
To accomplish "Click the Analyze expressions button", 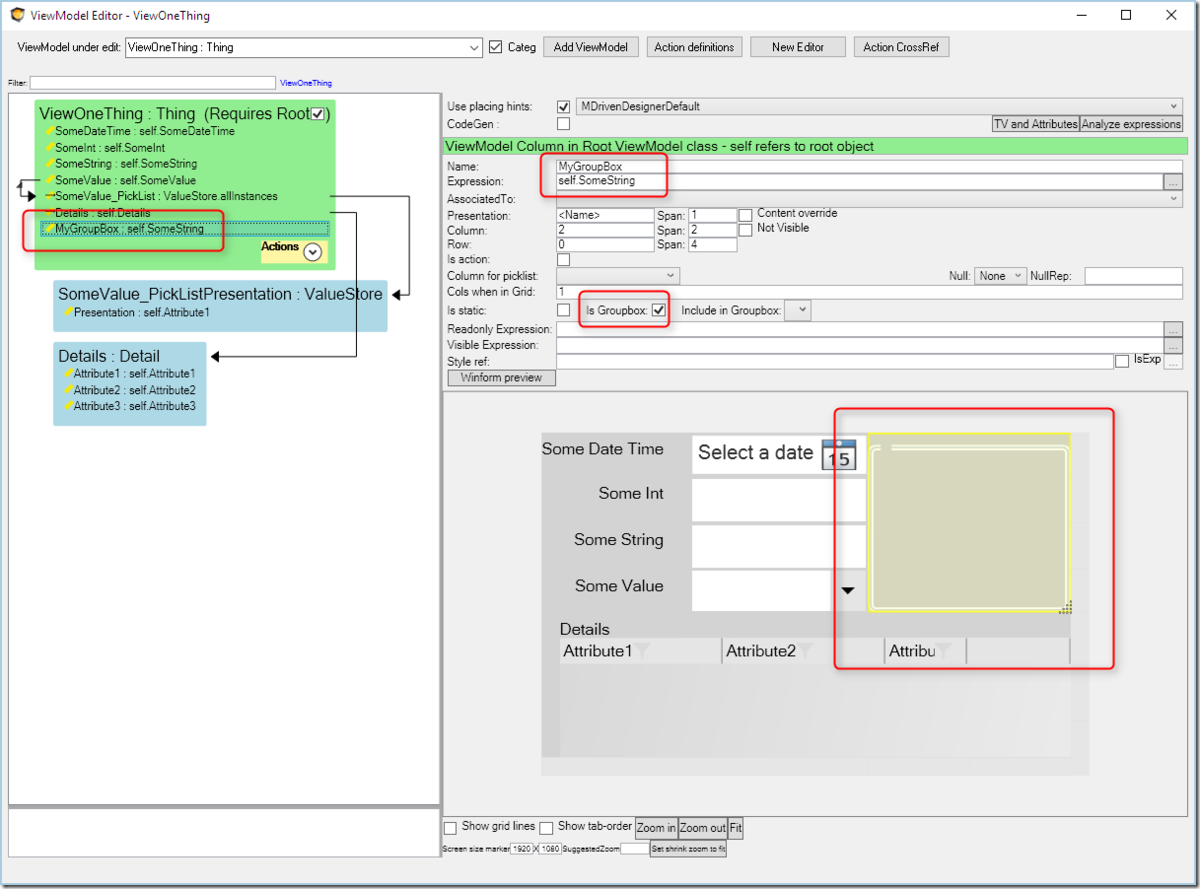I will coord(1131,124).
